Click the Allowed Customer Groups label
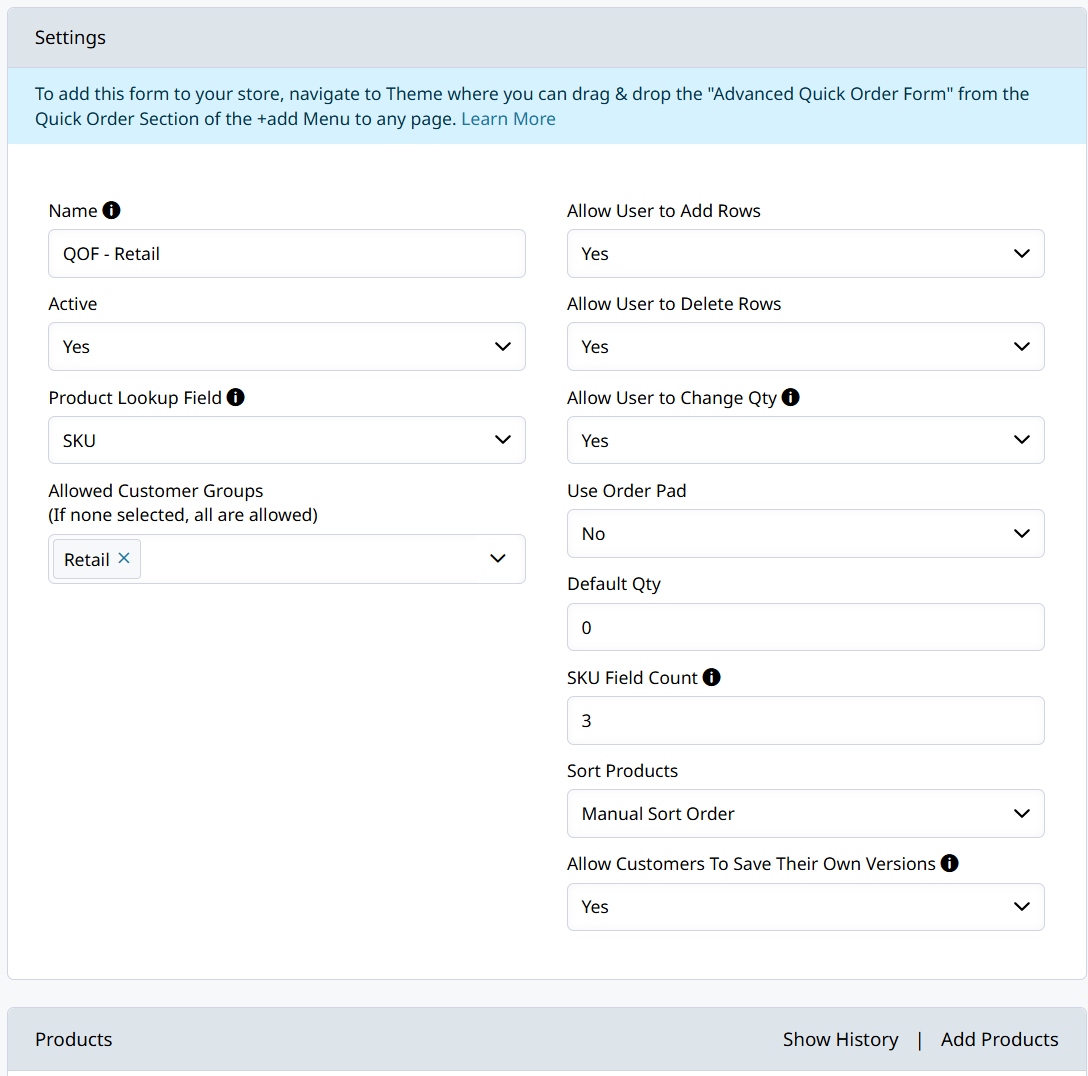The height and width of the screenshot is (1076, 1088). pos(155,490)
